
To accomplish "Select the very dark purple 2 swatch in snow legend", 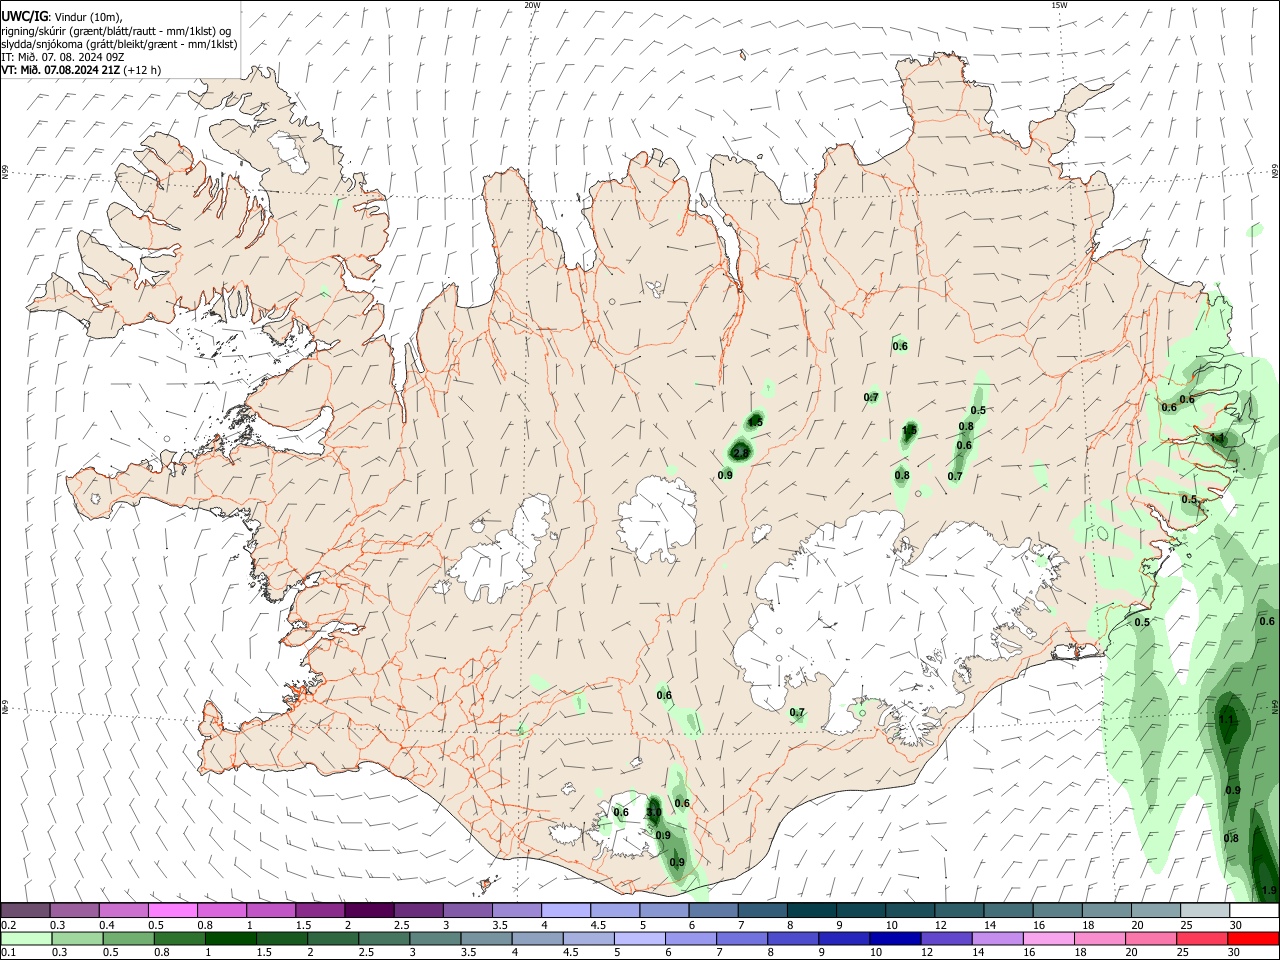I will (369, 910).
